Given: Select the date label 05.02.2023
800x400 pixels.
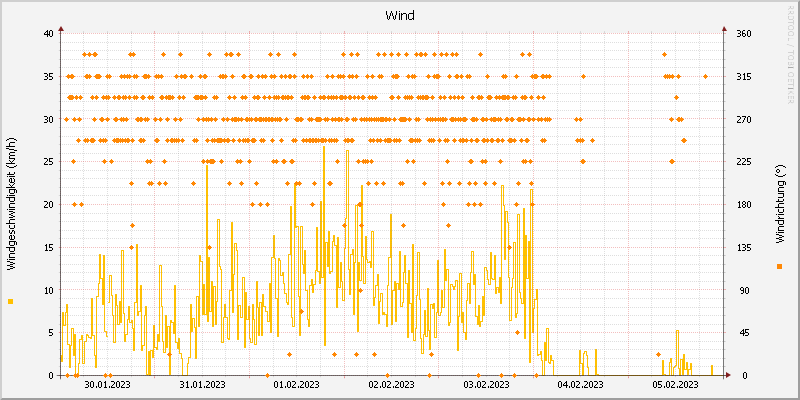Looking at the screenshot, I should pyautogui.click(x=676, y=385).
